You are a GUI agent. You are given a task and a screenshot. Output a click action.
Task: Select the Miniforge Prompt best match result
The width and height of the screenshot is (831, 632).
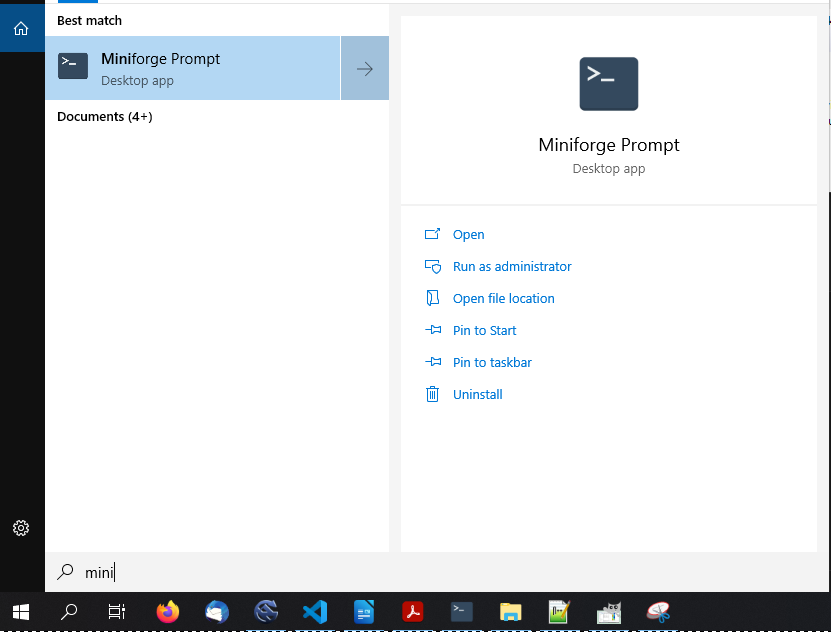(x=192, y=68)
